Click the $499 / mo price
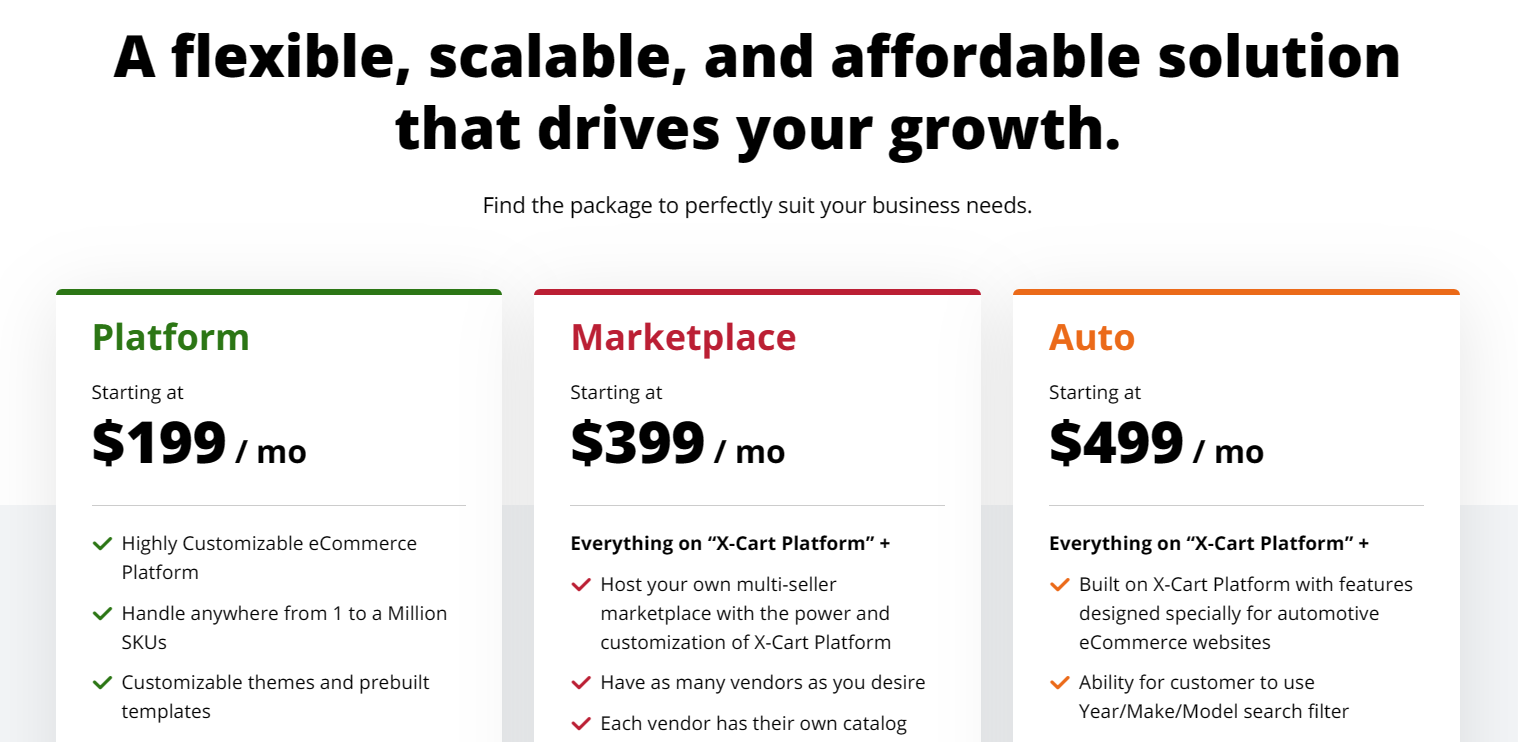 [x=1156, y=444]
